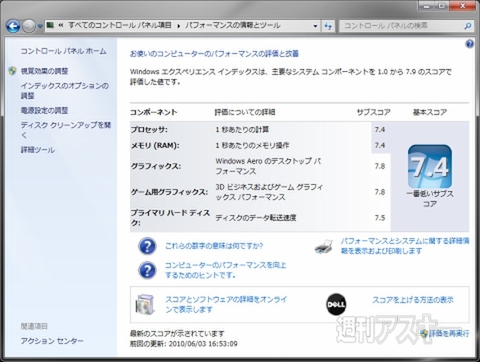
Task: Open インデックスのオプションの調整 link
Action: click(65, 91)
